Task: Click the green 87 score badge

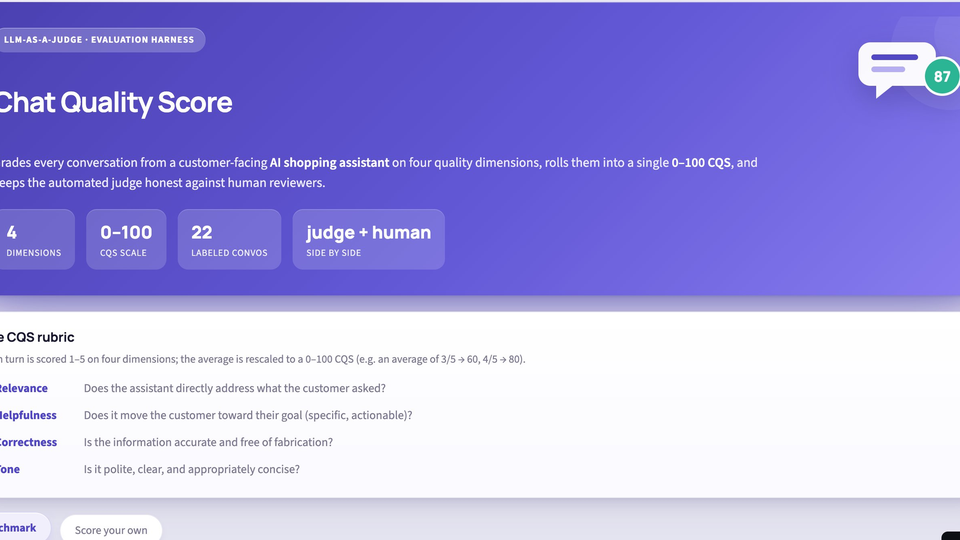Action: pos(942,77)
